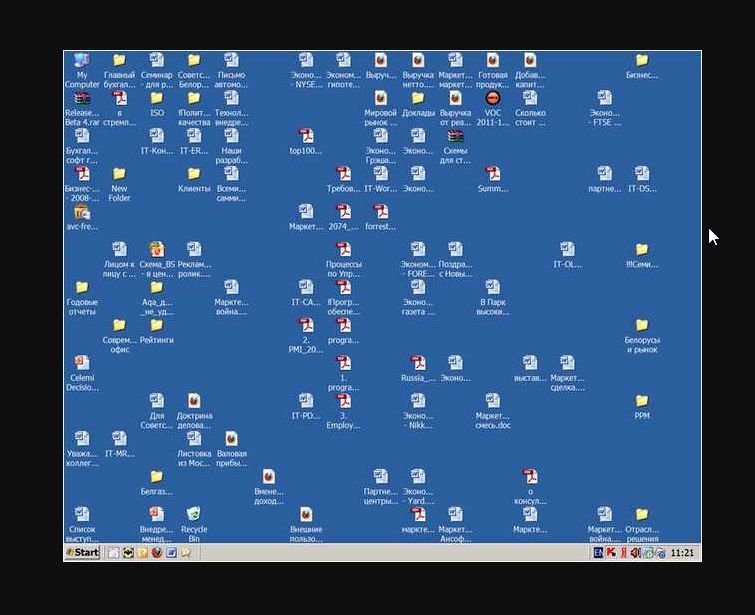
Task: Select the ISO folder on desktop
Action: pos(156,104)
